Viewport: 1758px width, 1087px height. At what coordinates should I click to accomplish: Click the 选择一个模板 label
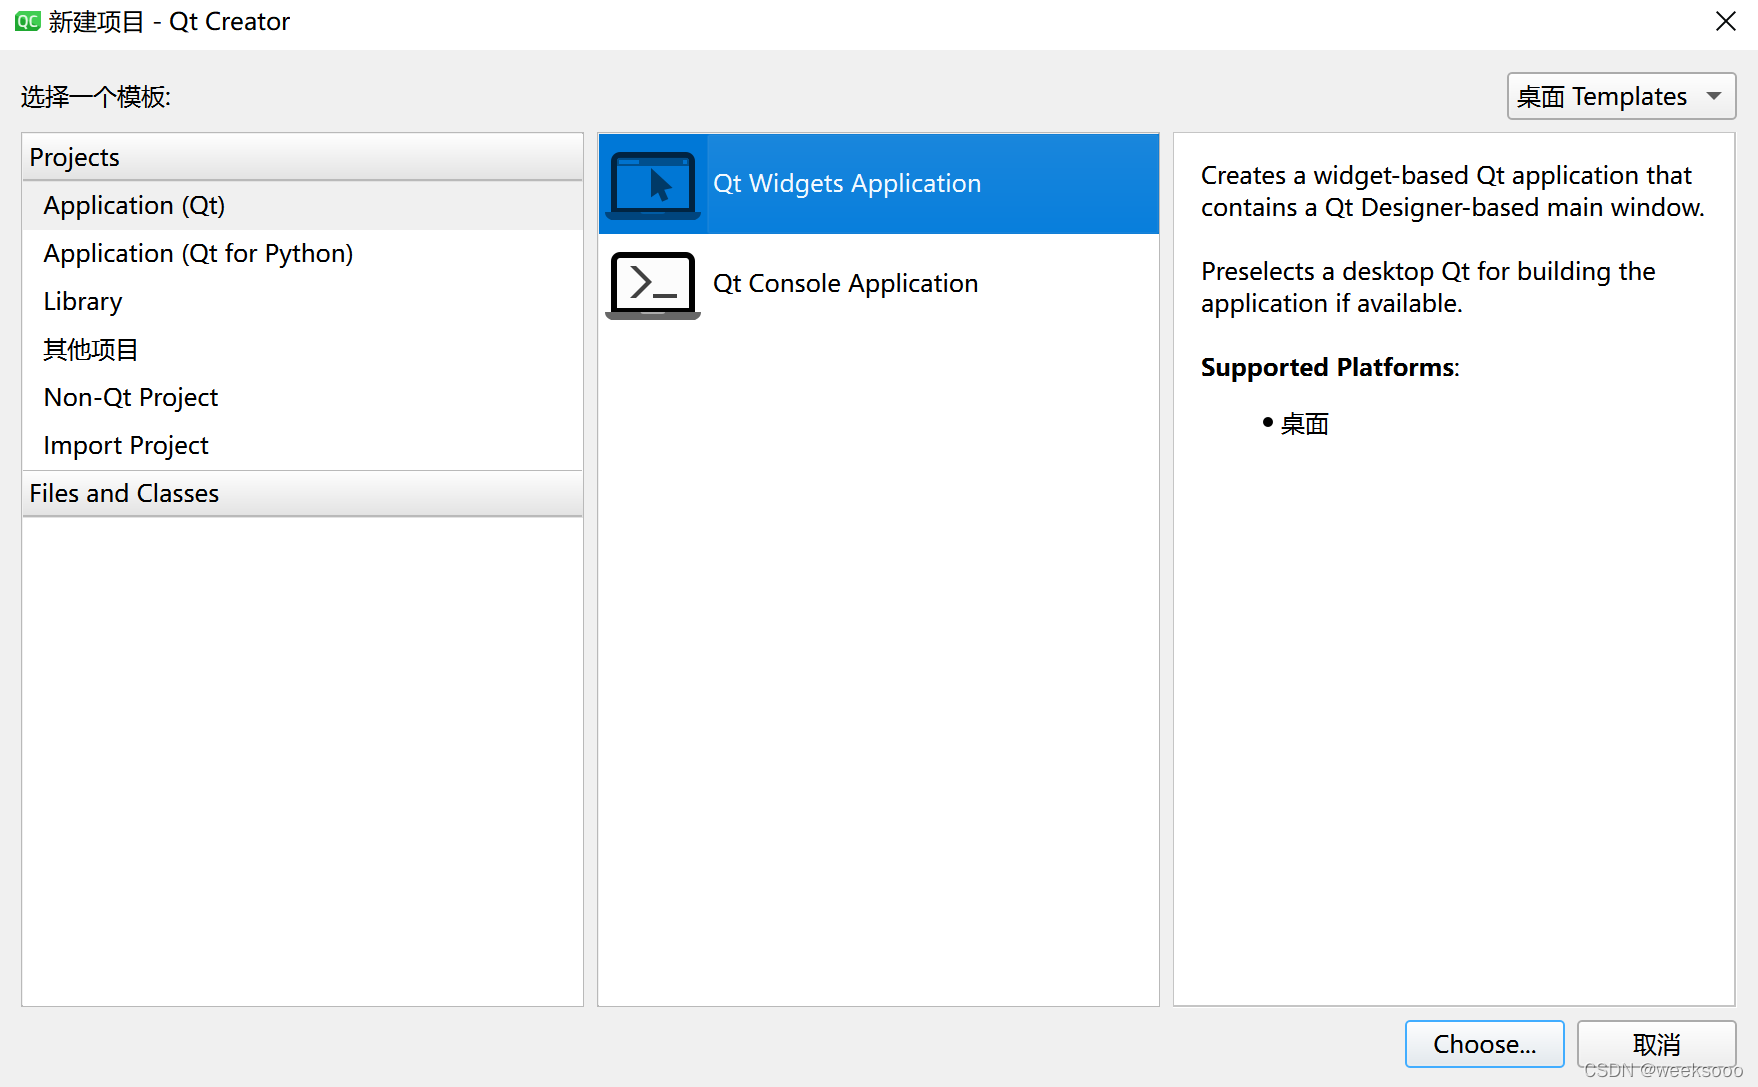96,97
